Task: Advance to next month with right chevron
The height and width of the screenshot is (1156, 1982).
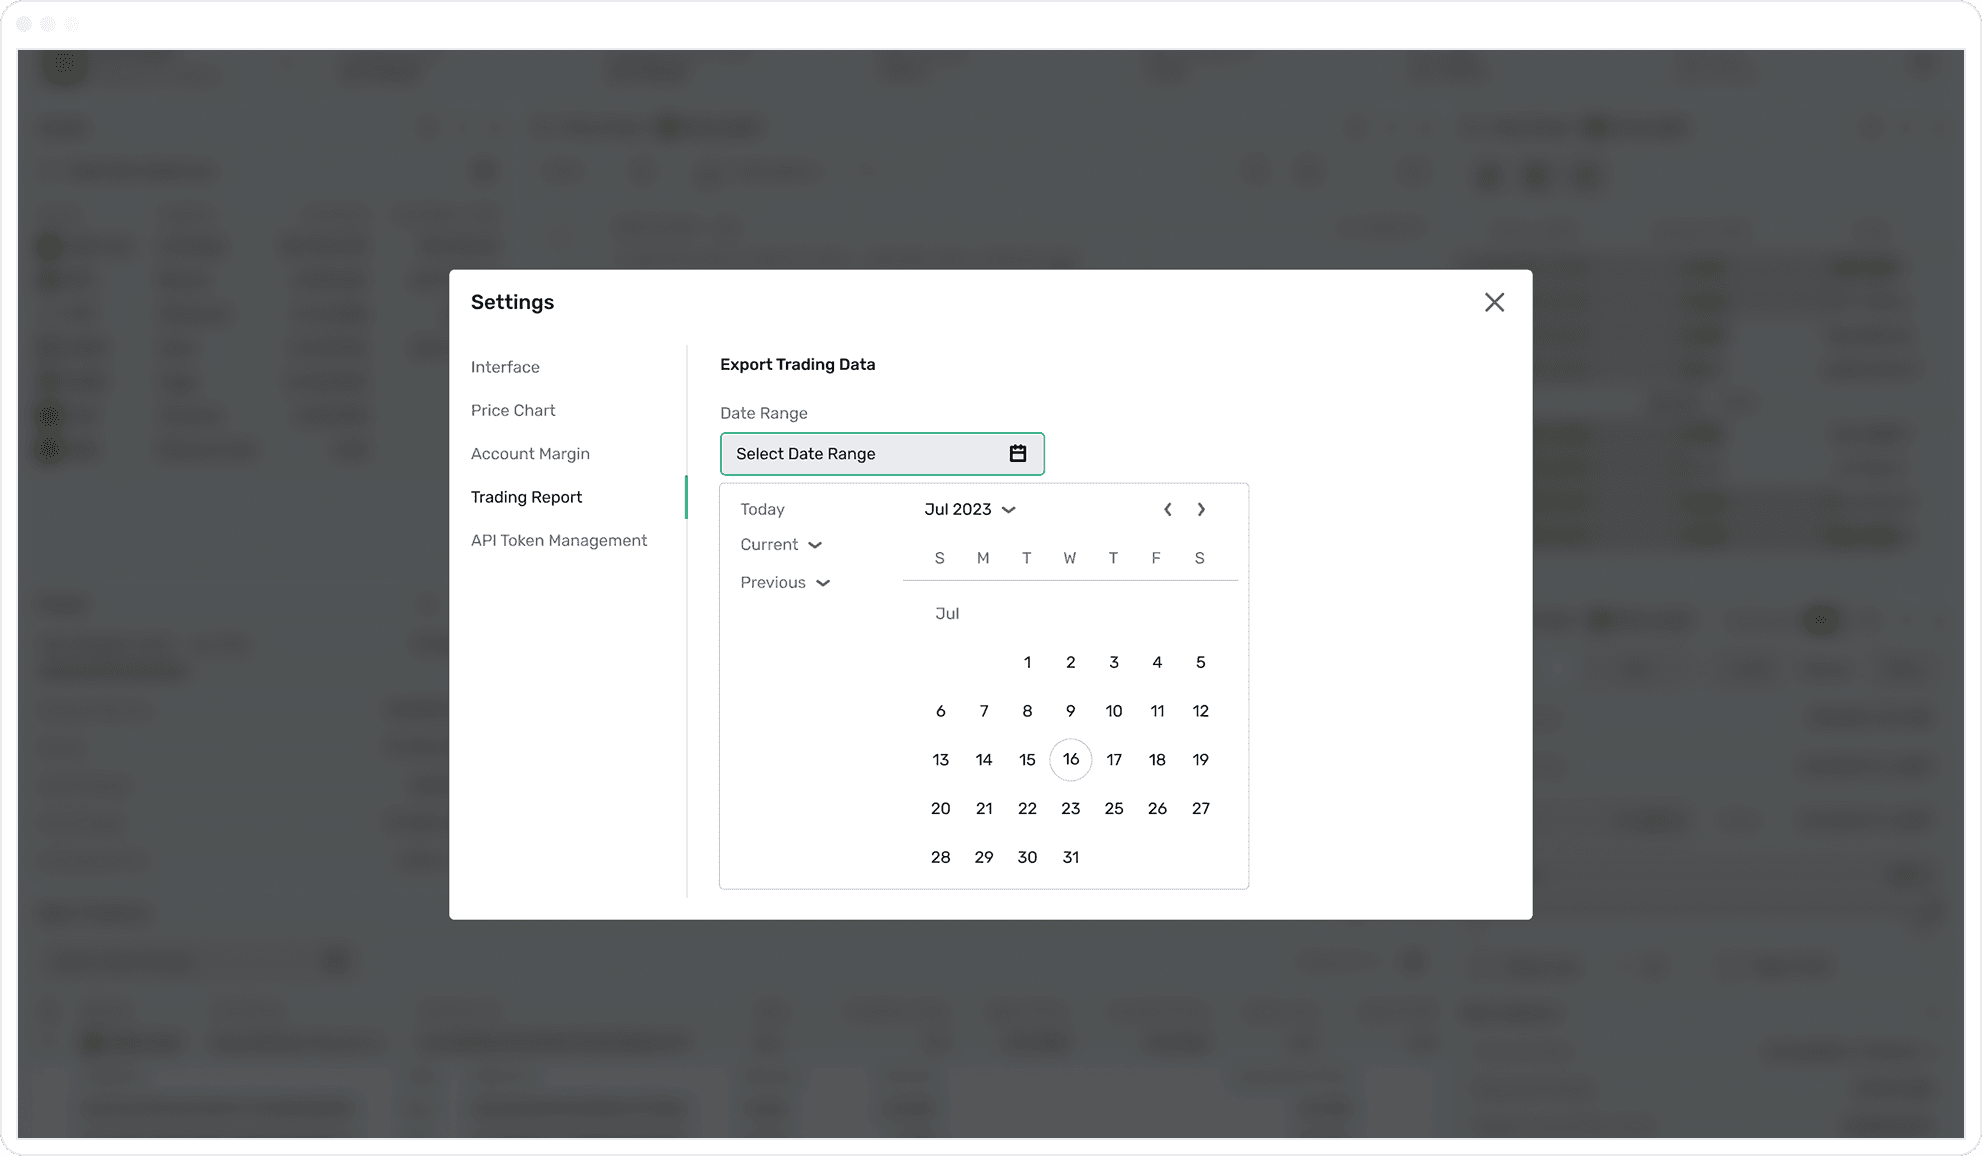Action: click(x=1201, y=510)
